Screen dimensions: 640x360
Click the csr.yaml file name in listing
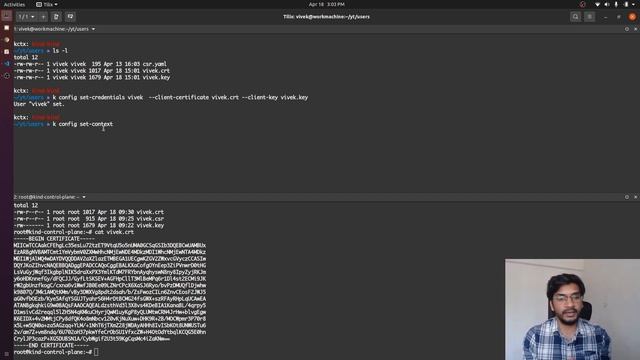tap(154, 64)
